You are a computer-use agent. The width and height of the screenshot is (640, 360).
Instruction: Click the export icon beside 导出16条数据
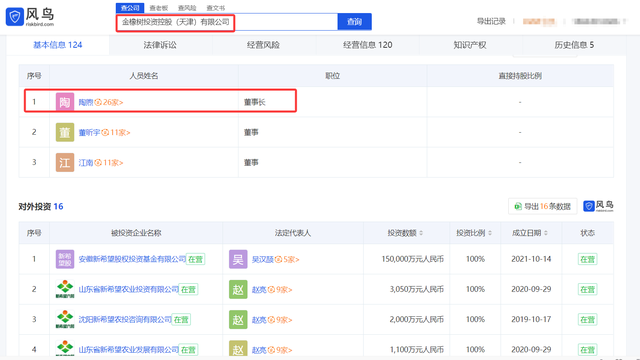pos(518,207)
